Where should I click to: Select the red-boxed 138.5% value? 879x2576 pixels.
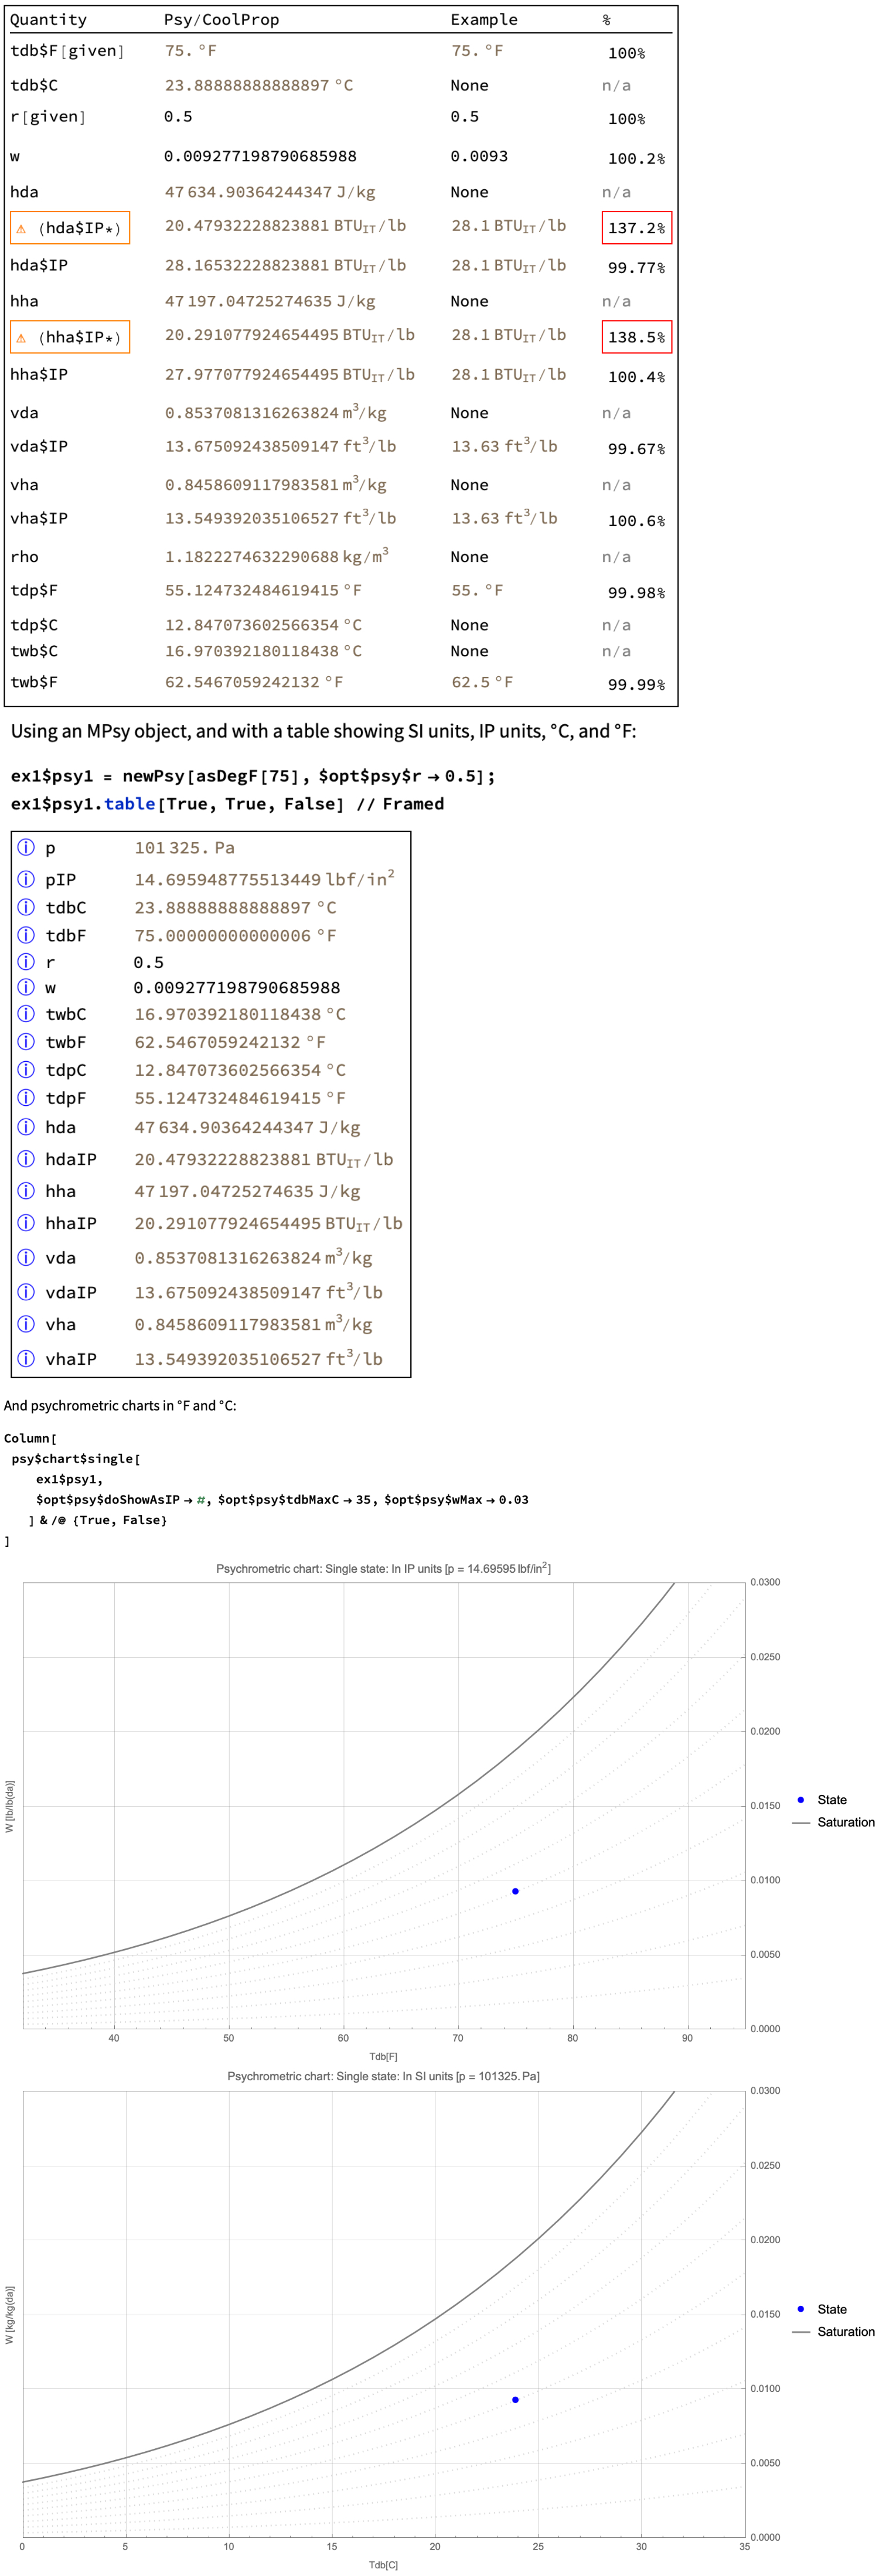tap(636, 337)
